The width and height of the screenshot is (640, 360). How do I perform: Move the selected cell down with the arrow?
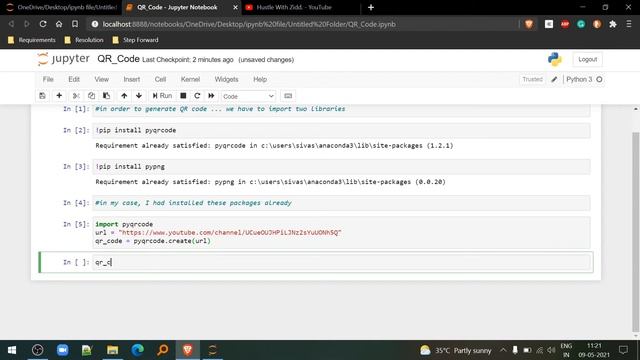[x=139, y=96]
